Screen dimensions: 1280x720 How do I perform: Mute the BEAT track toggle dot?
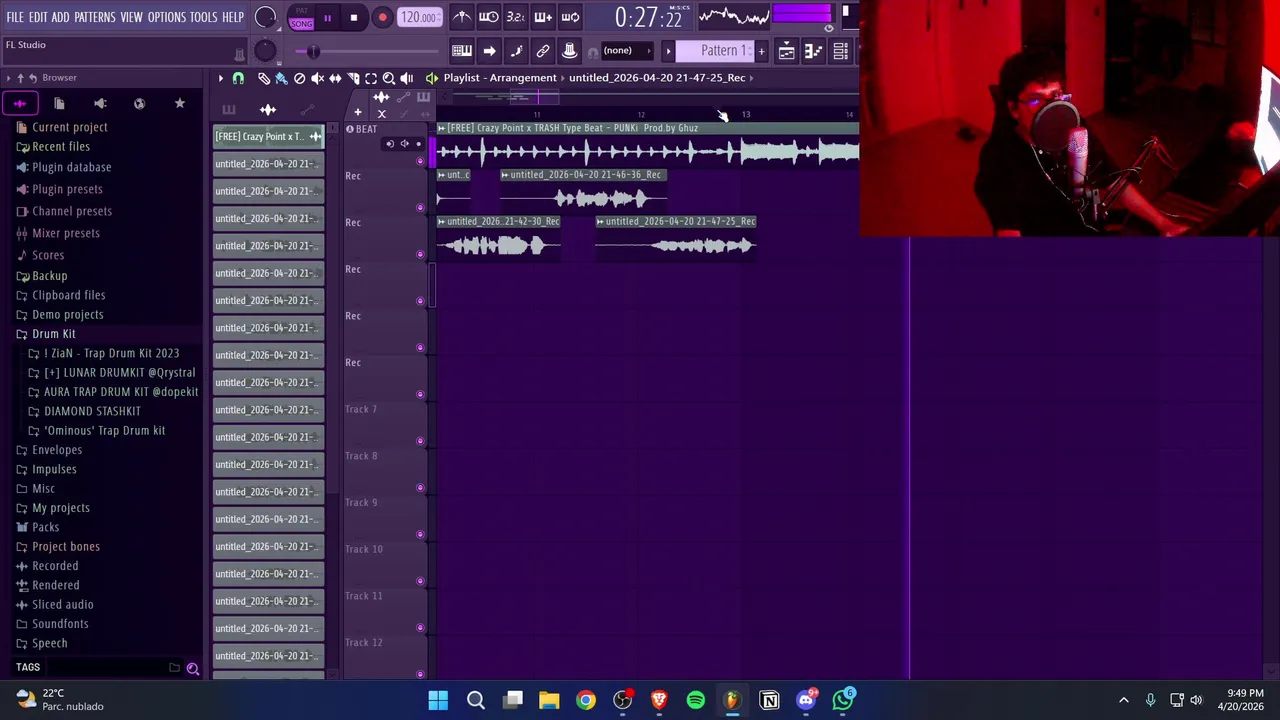click(420, 160)
